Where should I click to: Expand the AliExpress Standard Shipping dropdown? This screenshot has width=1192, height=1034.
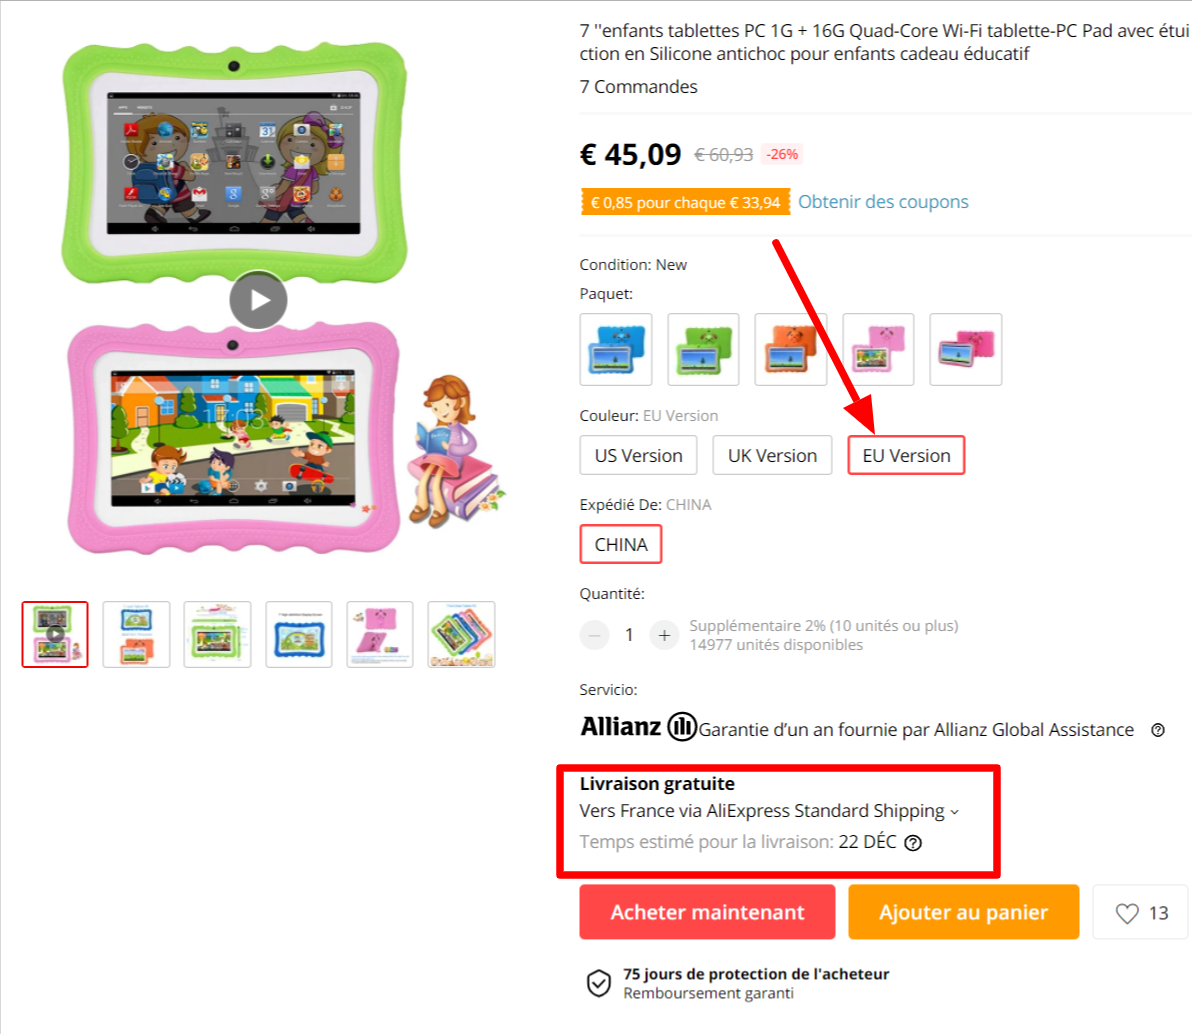(x=769, y=811)
